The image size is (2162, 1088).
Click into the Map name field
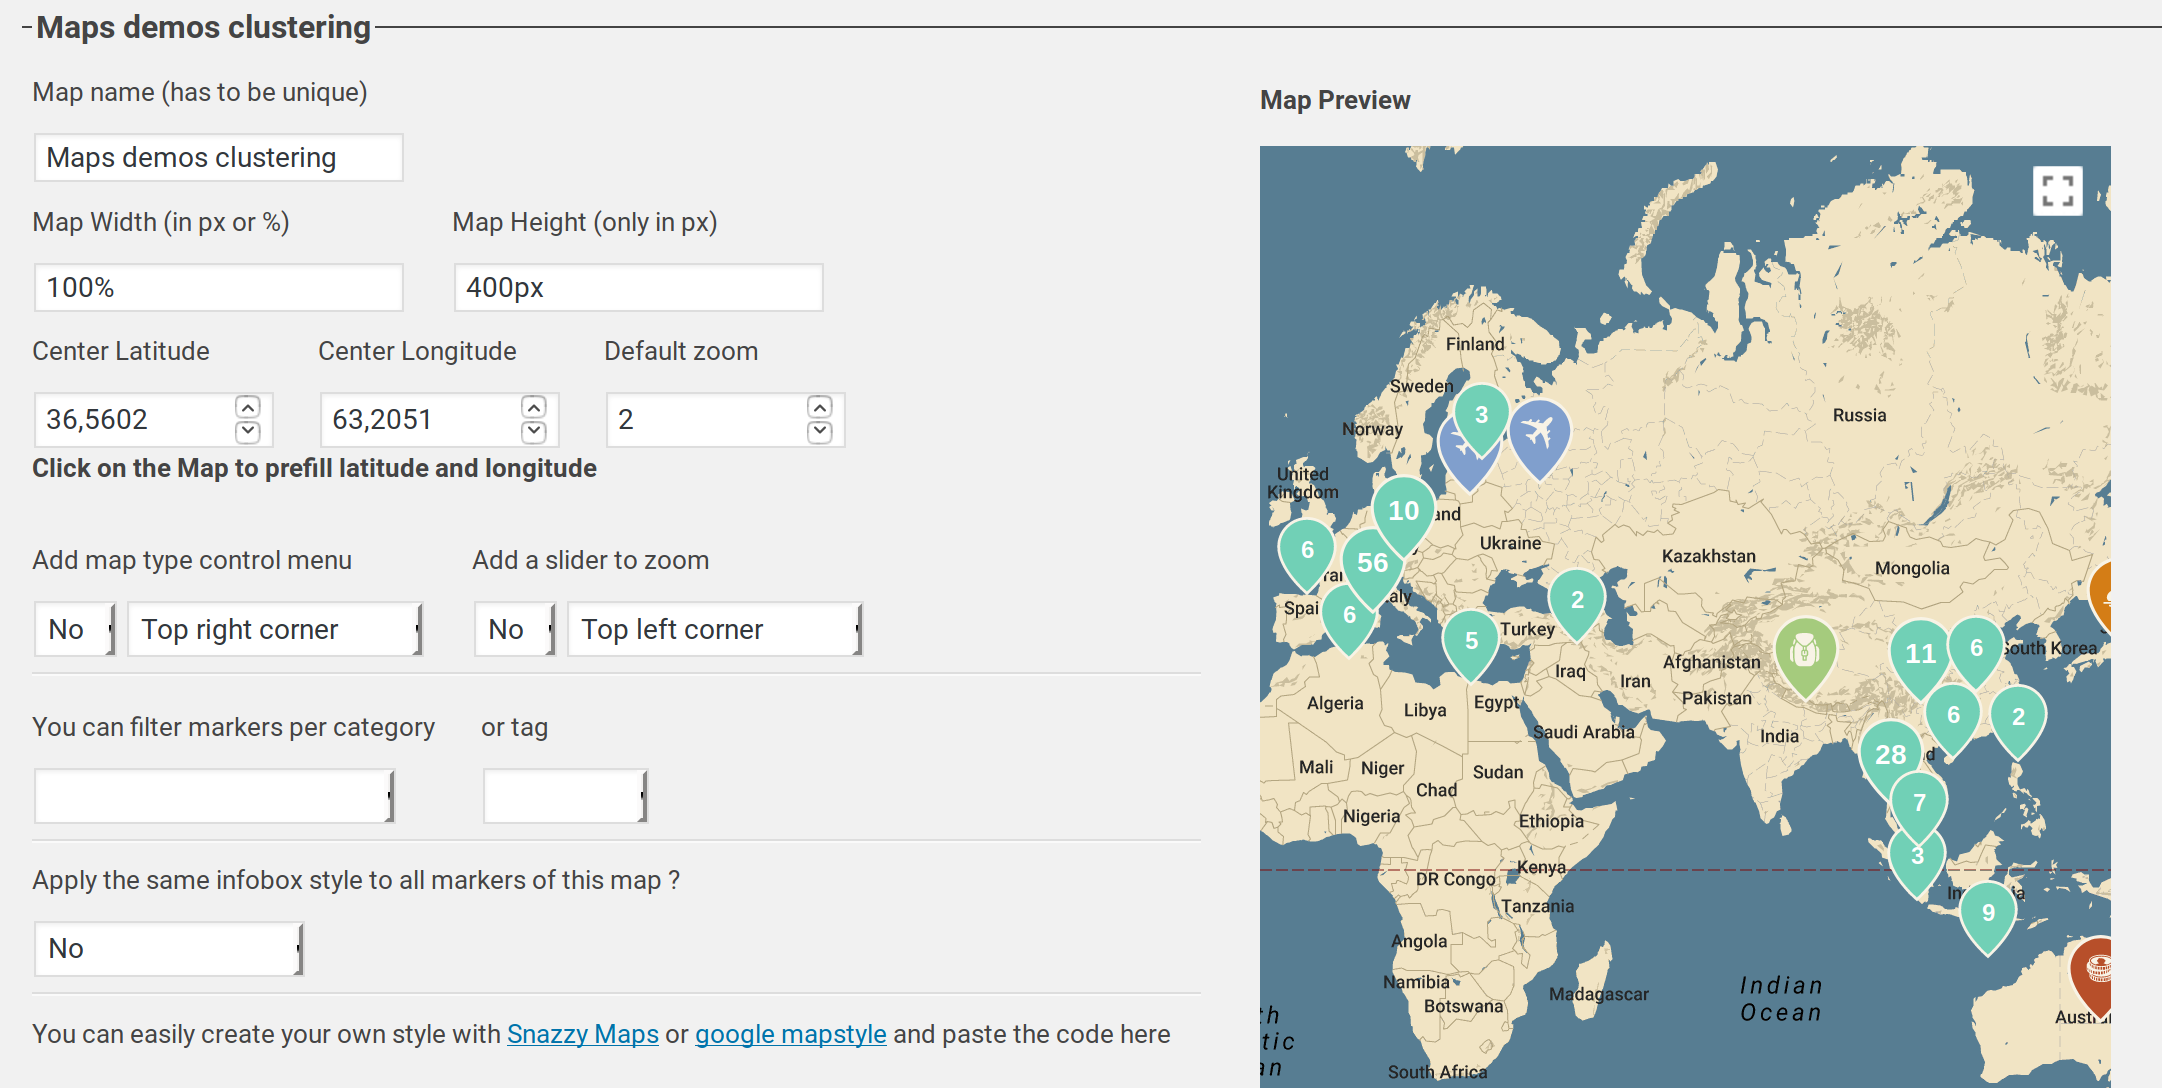click(x=218, y=158)
